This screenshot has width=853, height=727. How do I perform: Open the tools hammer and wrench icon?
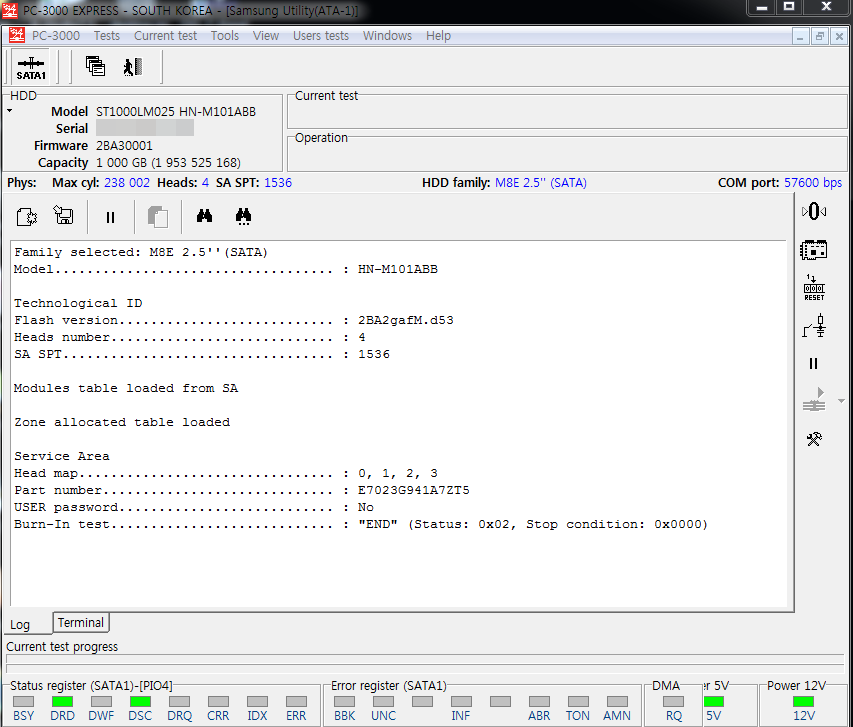click(x=814, y=439)
